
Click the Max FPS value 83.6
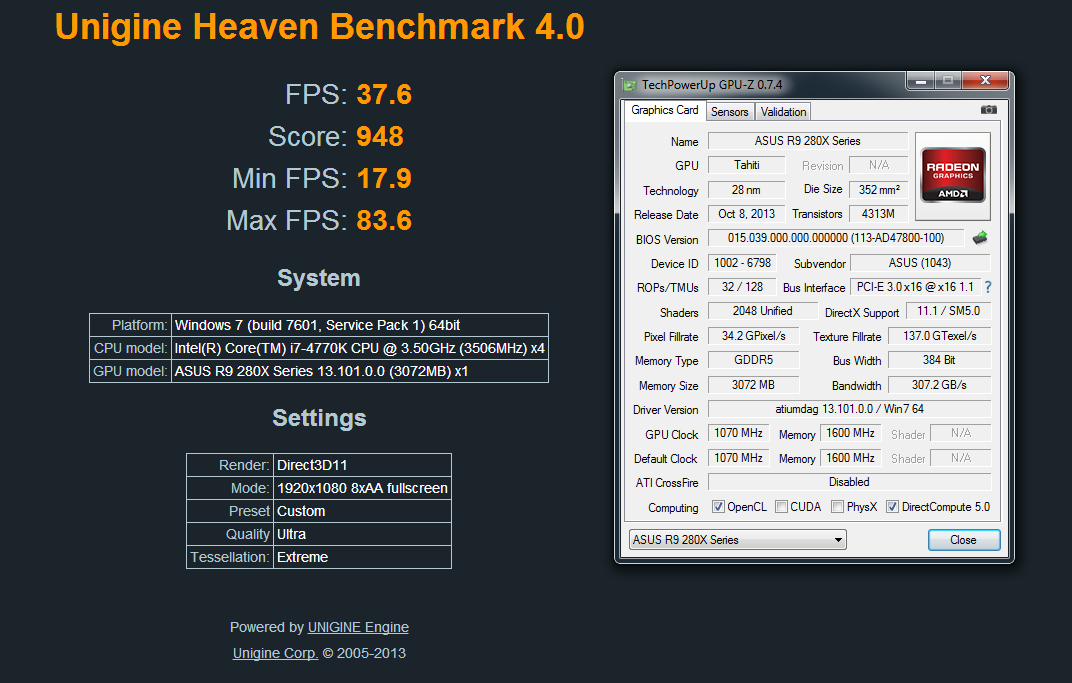(x=384, y=220)
